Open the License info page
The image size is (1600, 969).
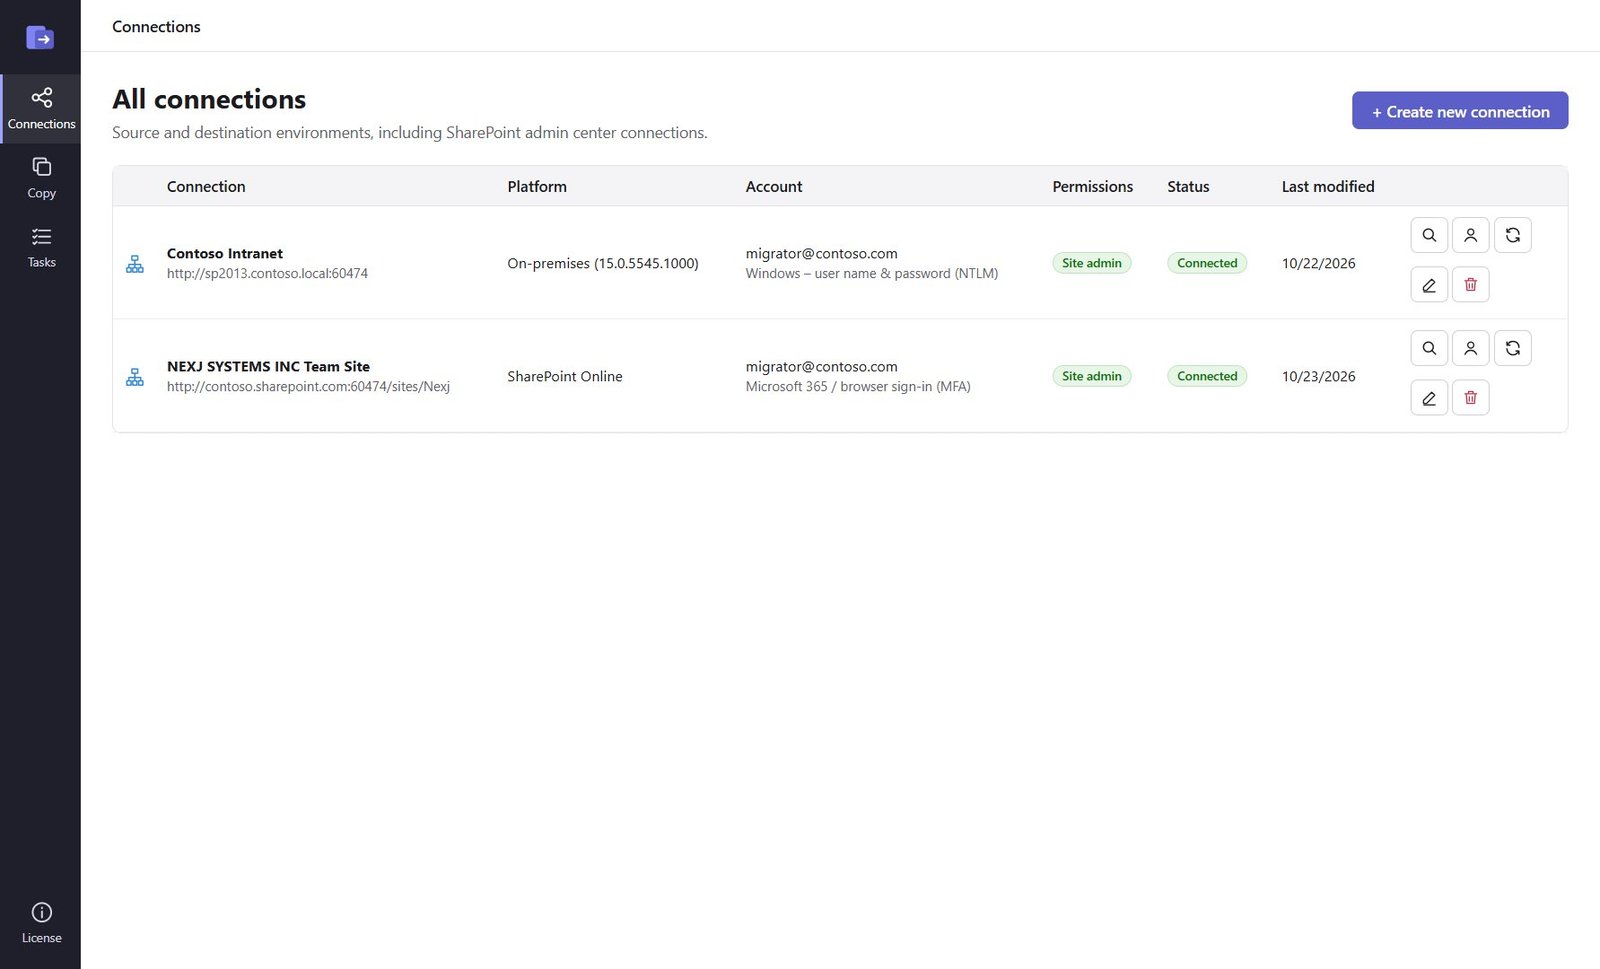pyautogui.click(x=41, y=923)
